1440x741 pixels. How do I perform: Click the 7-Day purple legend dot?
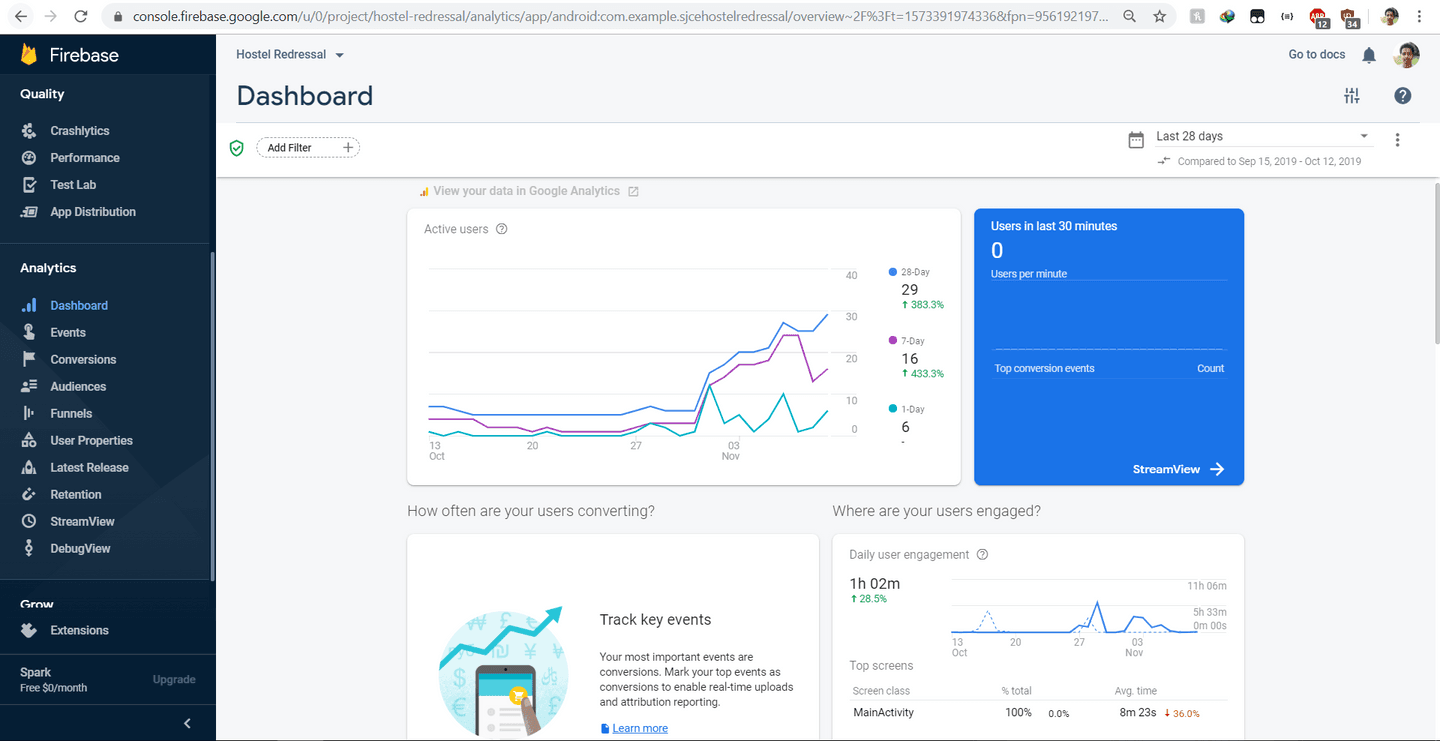click(893, 341)
